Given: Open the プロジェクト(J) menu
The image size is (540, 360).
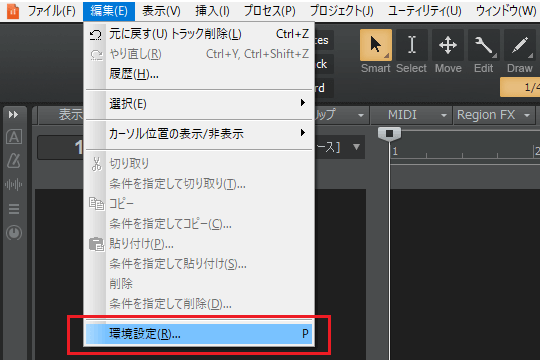Looking at the screenshot, I should pyautogui.click(x=341, y=11).
